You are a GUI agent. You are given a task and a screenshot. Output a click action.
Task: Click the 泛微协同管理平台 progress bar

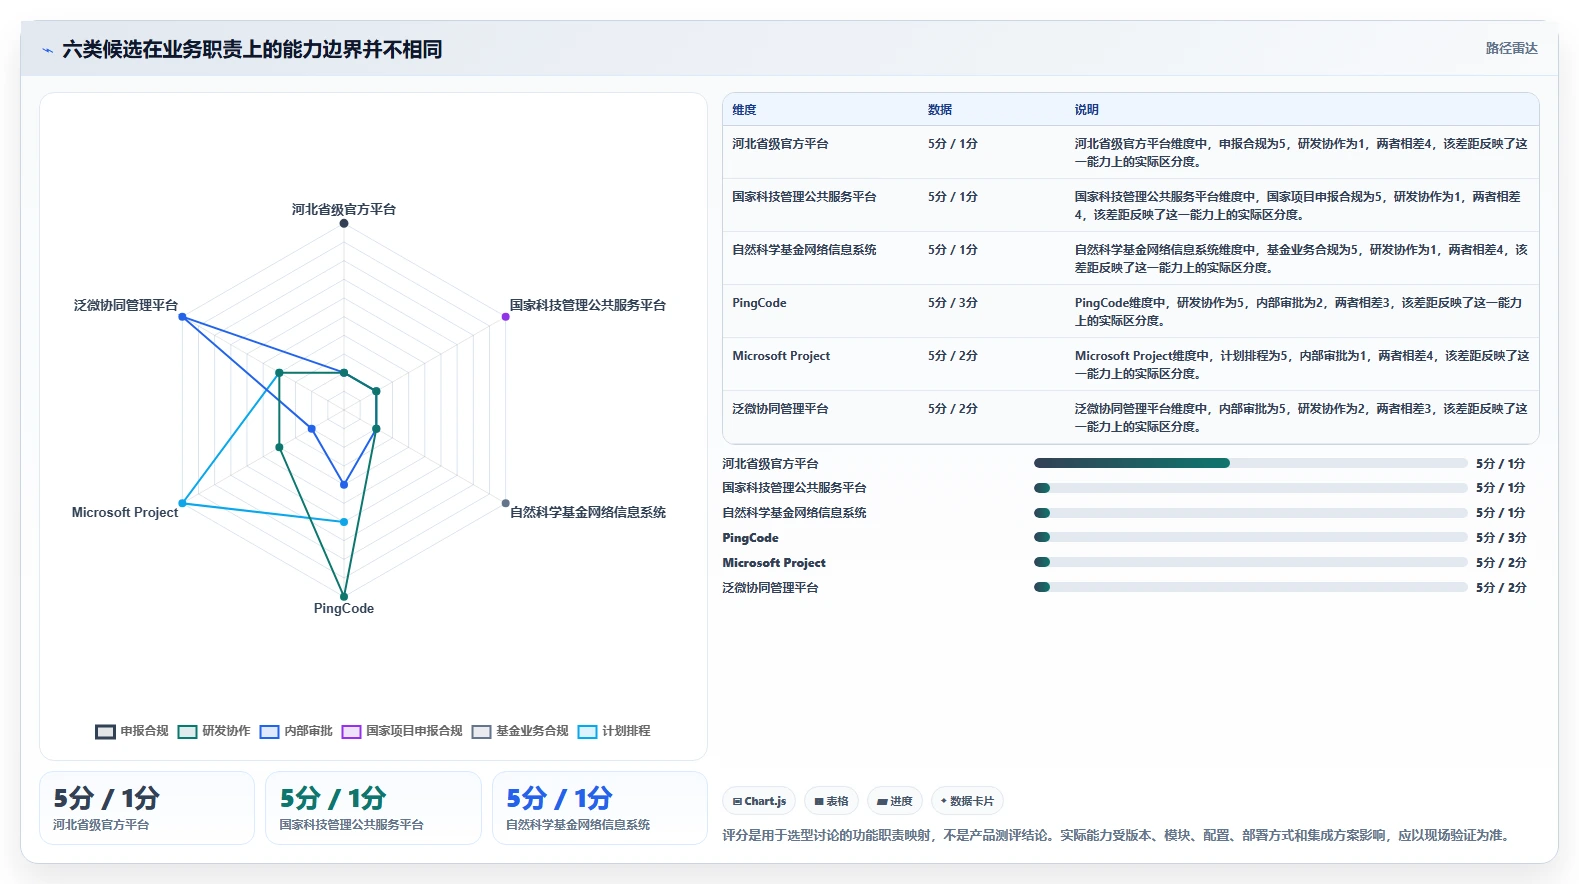point(1250,587)
